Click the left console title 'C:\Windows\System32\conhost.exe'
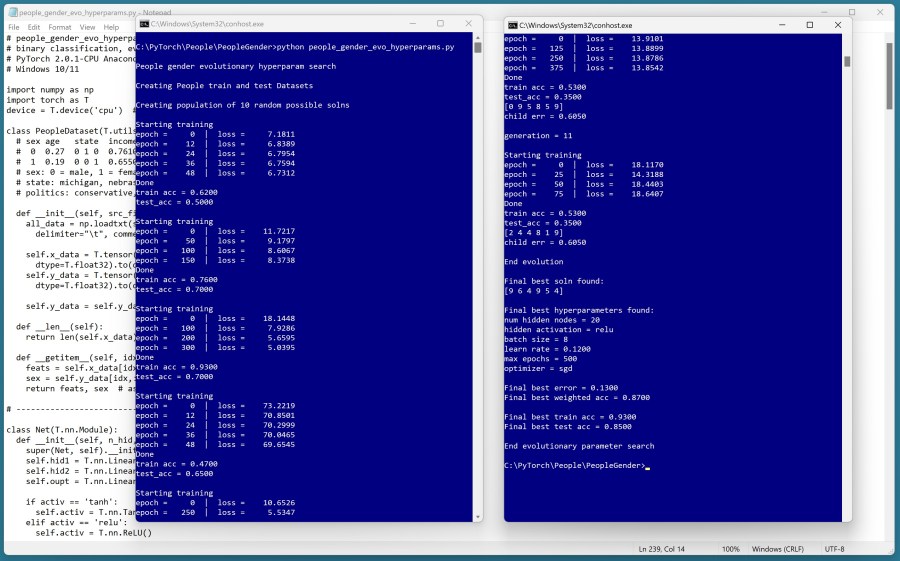Screen dimensions: 900x561 coord(207,24)
